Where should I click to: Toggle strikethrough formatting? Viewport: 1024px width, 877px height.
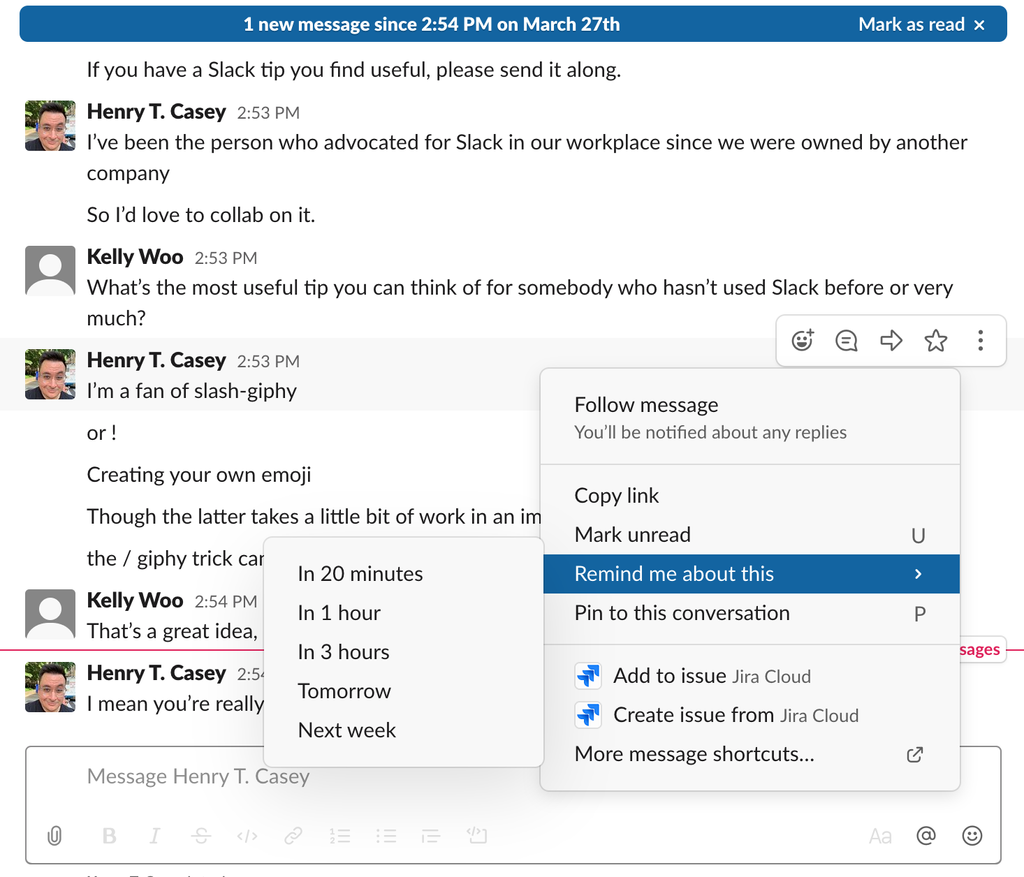coord(200,836)
